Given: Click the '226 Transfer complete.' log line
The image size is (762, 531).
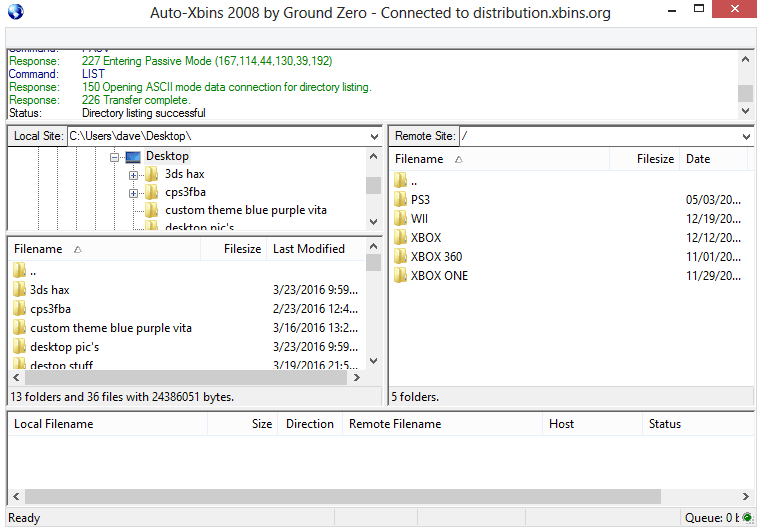Looking at the screenshot, I should pyautogui.click(x=136, y=100).
